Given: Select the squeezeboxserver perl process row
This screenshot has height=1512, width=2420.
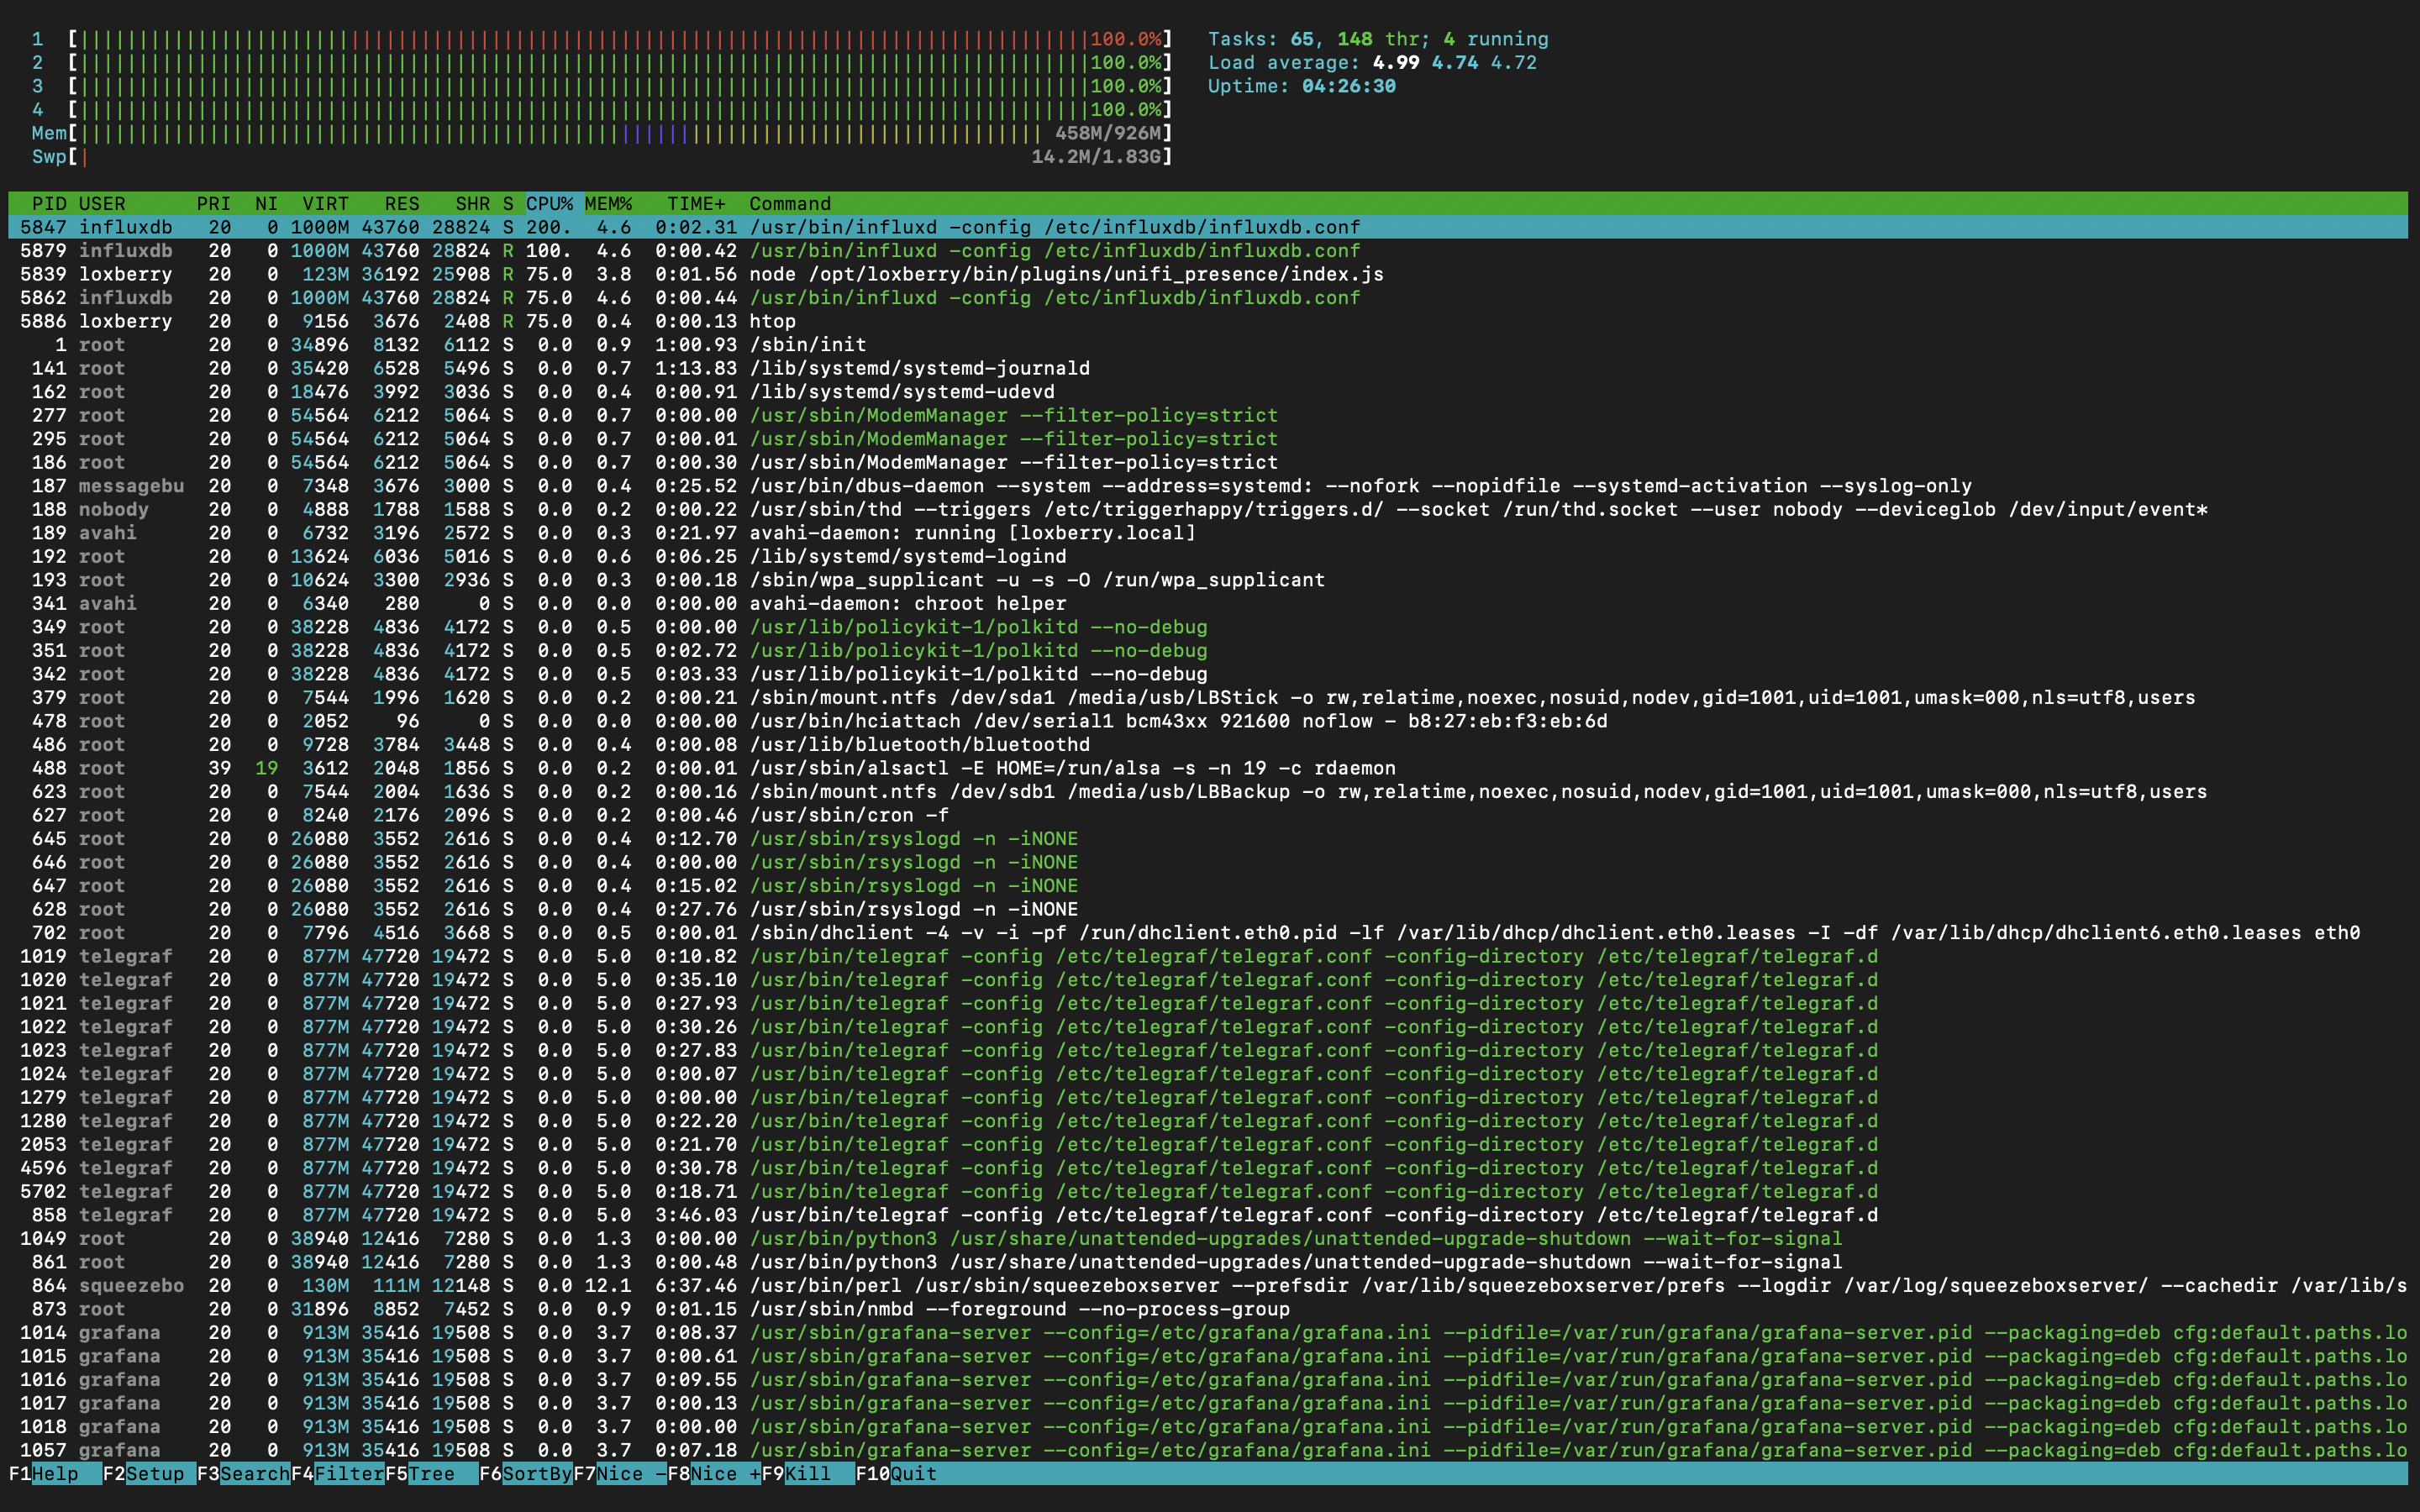Looking at the screenshot, I should coord(1200,1285).
